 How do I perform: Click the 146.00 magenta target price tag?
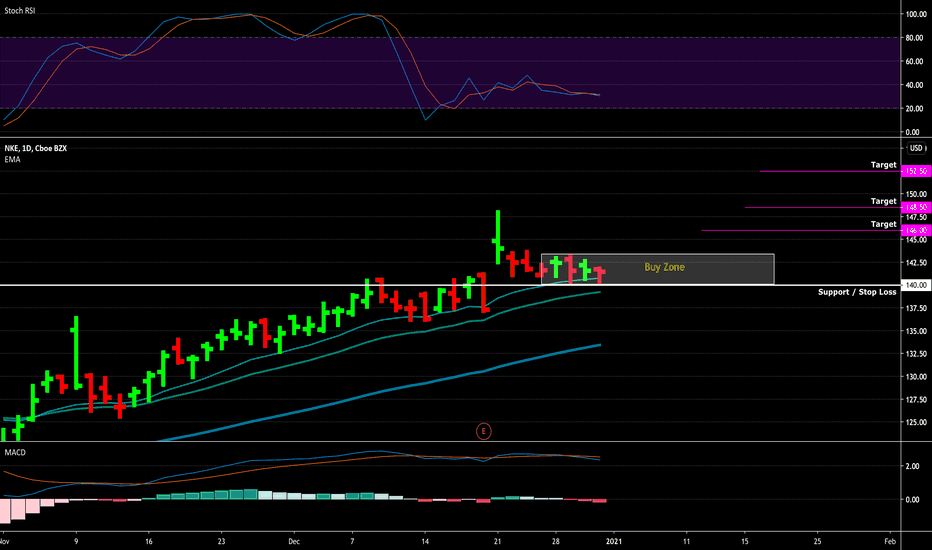click(916, 230)
